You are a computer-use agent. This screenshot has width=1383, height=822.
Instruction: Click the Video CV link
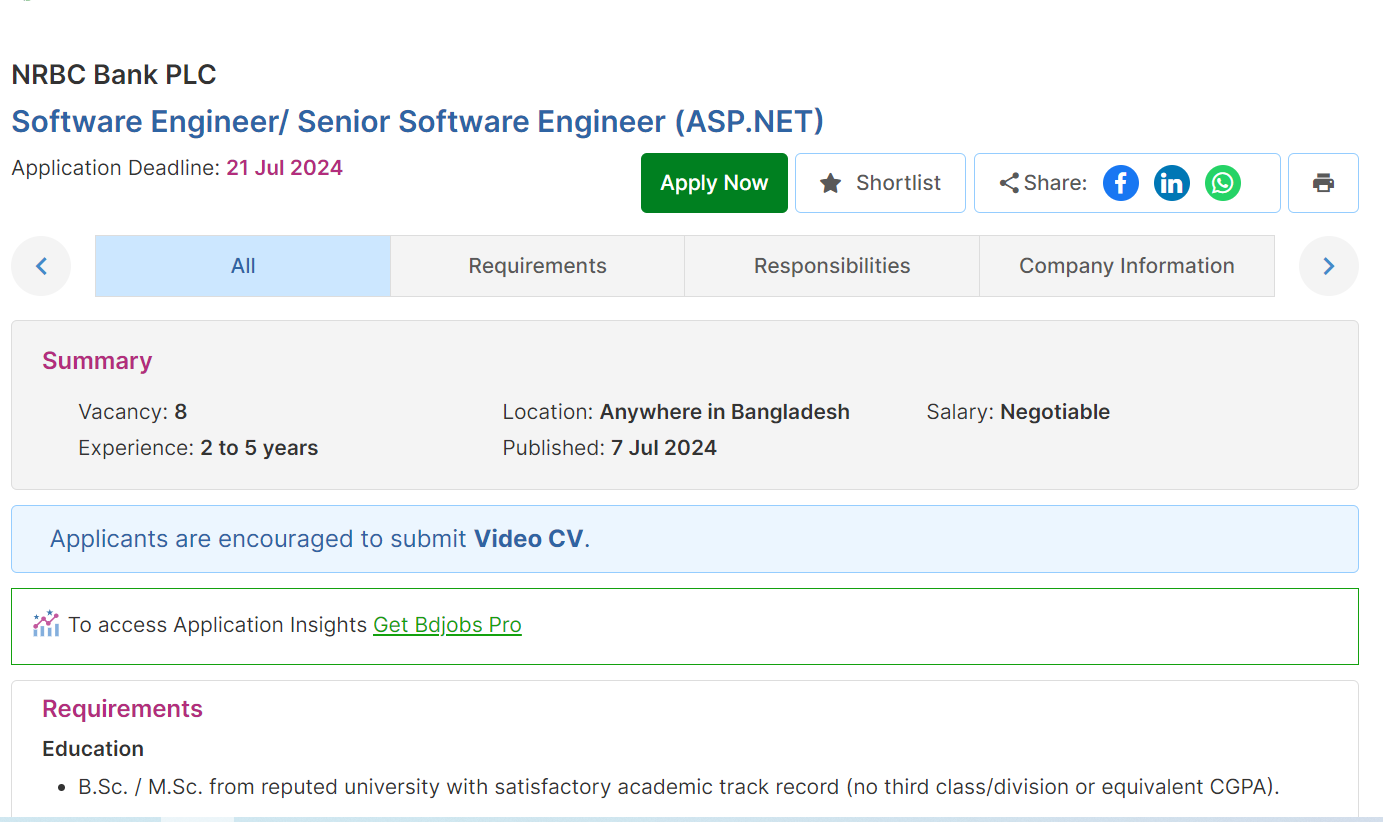pos(528,539)
